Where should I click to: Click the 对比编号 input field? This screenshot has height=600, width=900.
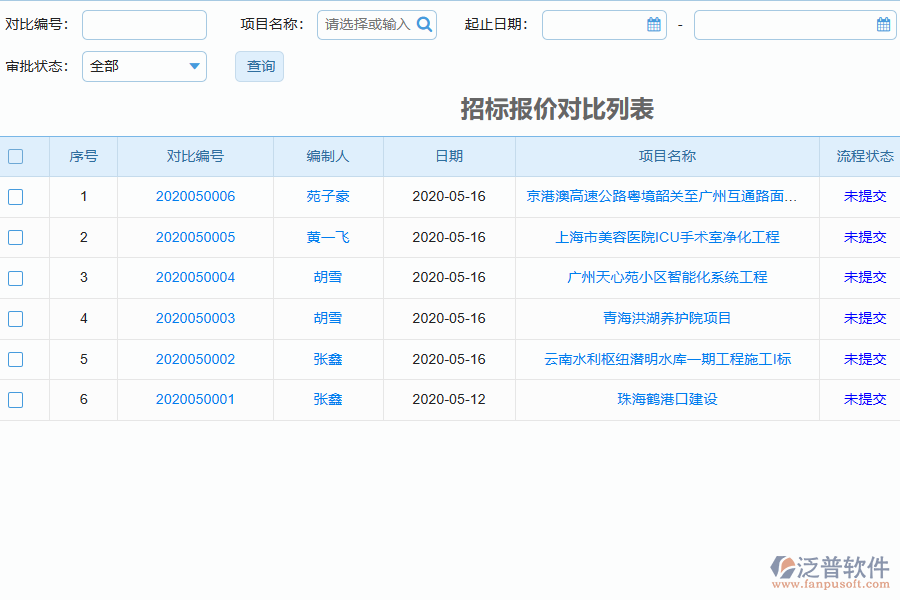click(144, 24)
